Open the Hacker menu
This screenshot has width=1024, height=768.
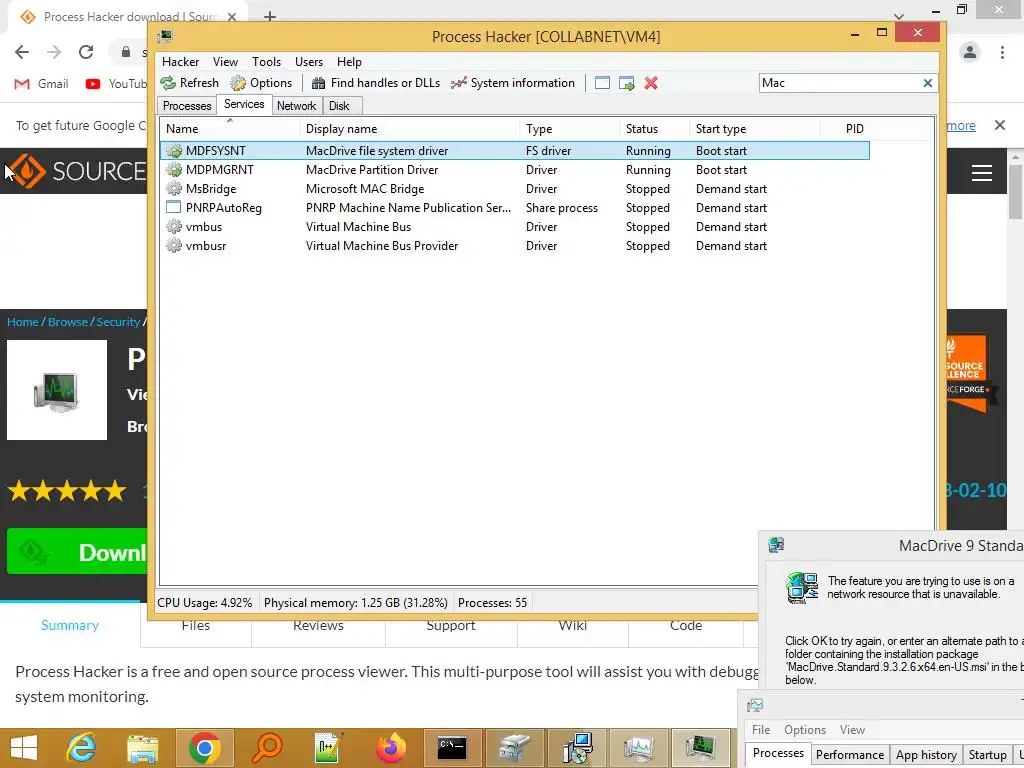click(x=180, y=61)
